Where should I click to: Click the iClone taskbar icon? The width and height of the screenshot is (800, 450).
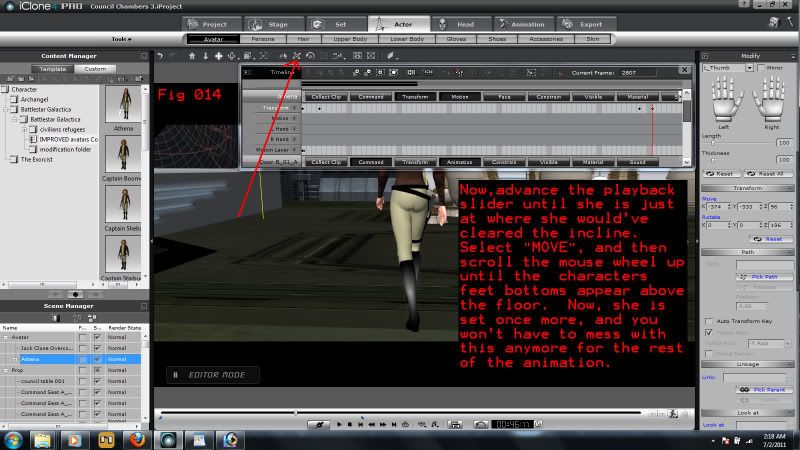pyautogui.click(x=168, y=440)
